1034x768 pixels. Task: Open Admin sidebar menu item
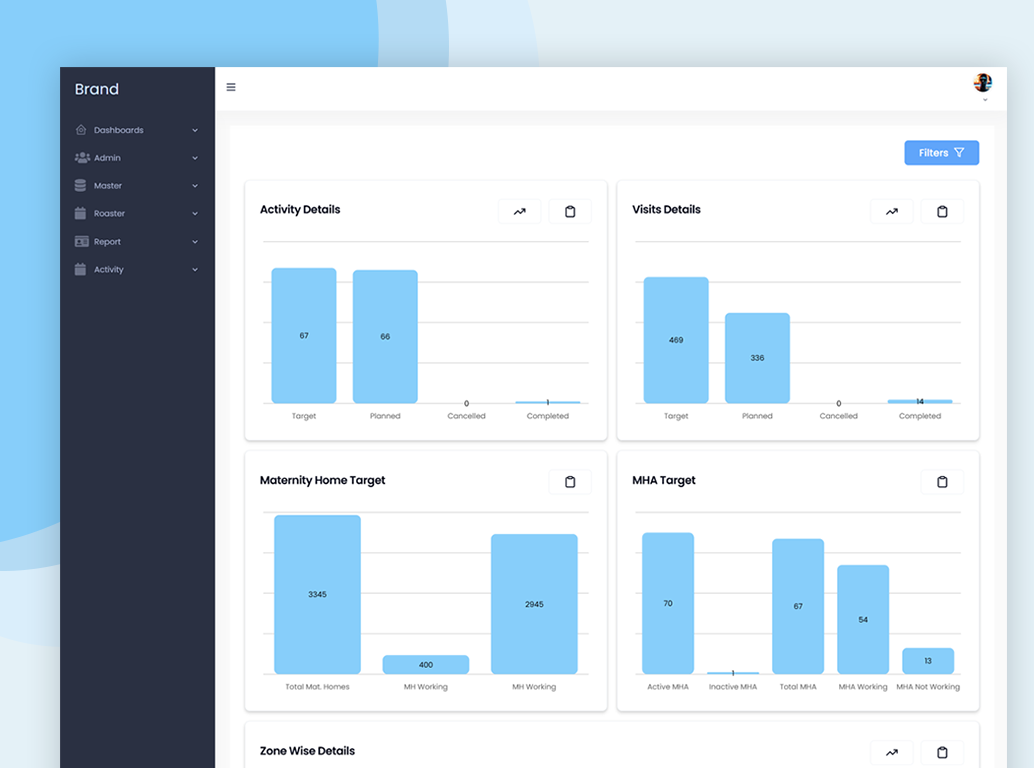click(x=137, y=158)
